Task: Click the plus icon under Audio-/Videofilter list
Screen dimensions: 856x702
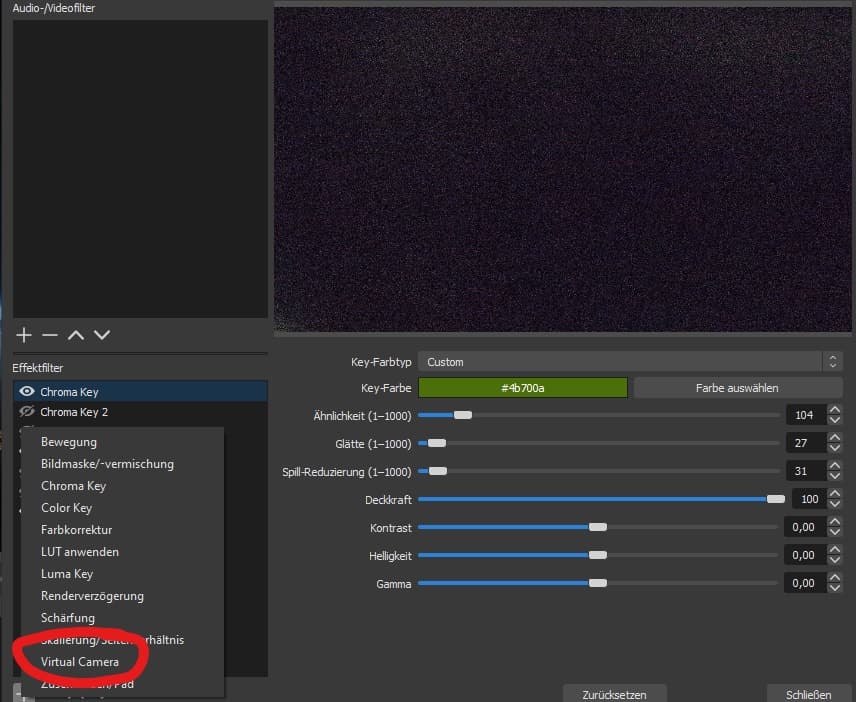Action: click(x=25, y=335)
